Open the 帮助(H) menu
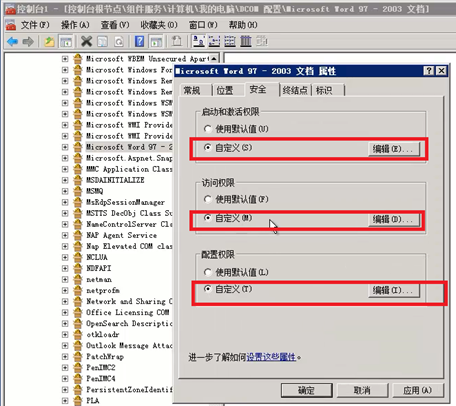 click(243, 25)
